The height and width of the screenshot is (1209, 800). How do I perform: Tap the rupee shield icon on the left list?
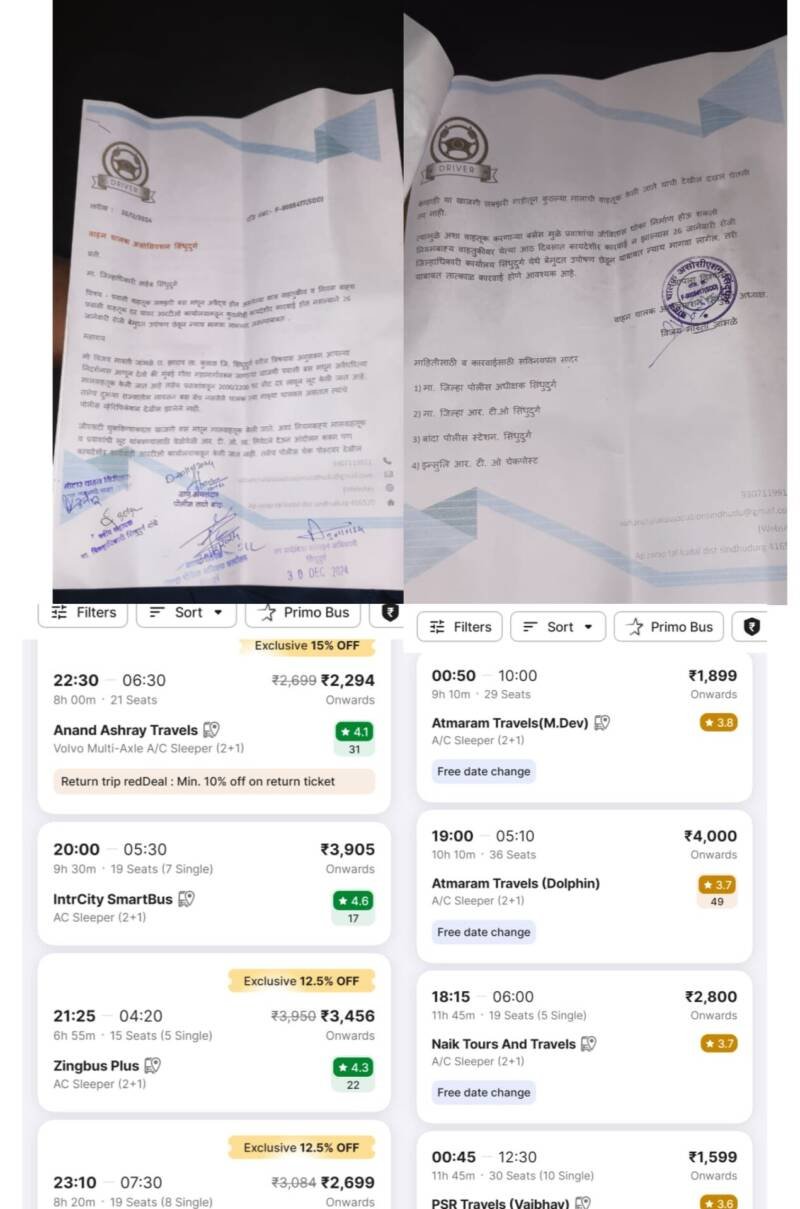click(x=390, y=612)
